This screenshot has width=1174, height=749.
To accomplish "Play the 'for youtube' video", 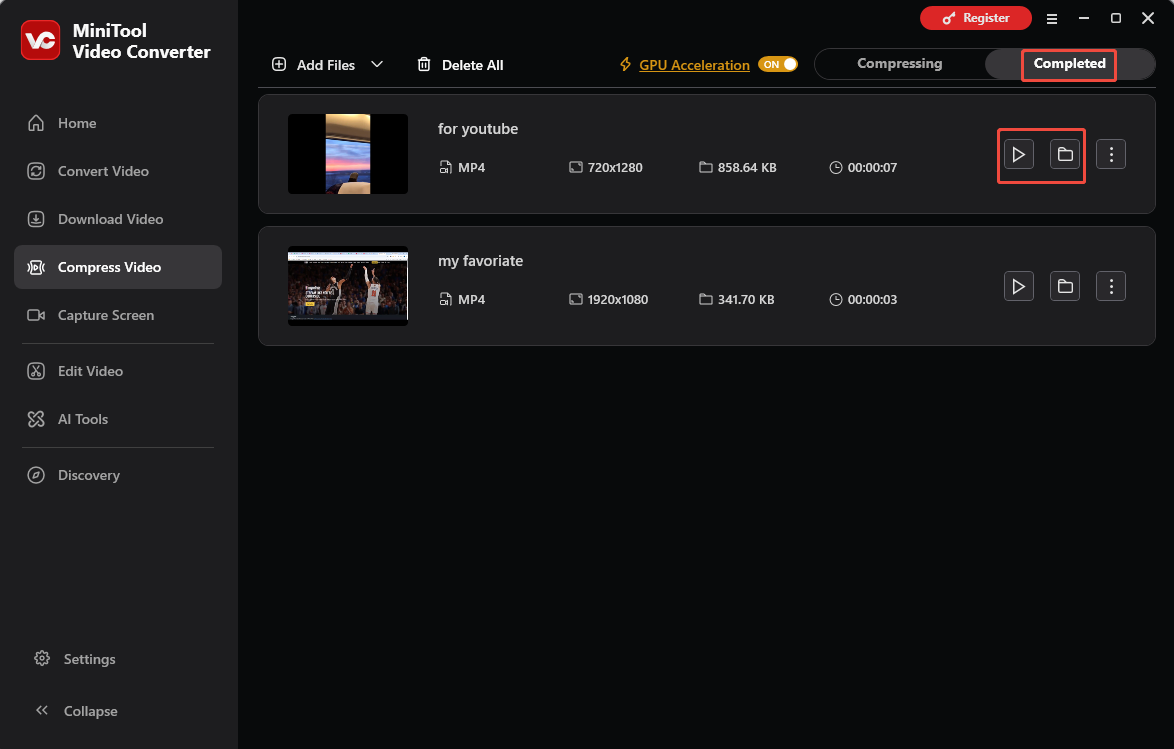I will [1018, 154].
